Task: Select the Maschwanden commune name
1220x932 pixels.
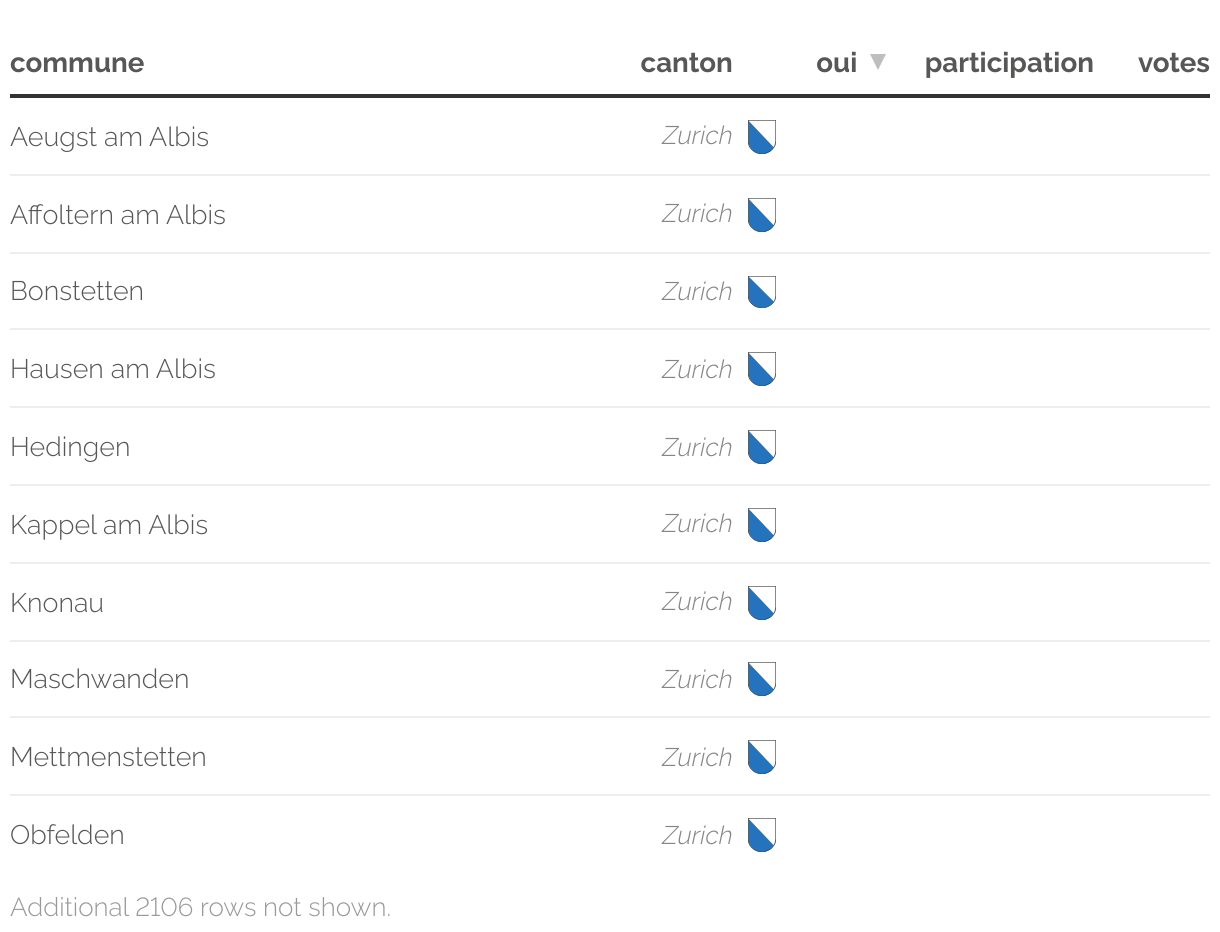Action: pyautogui.click(x=100, y=679)
